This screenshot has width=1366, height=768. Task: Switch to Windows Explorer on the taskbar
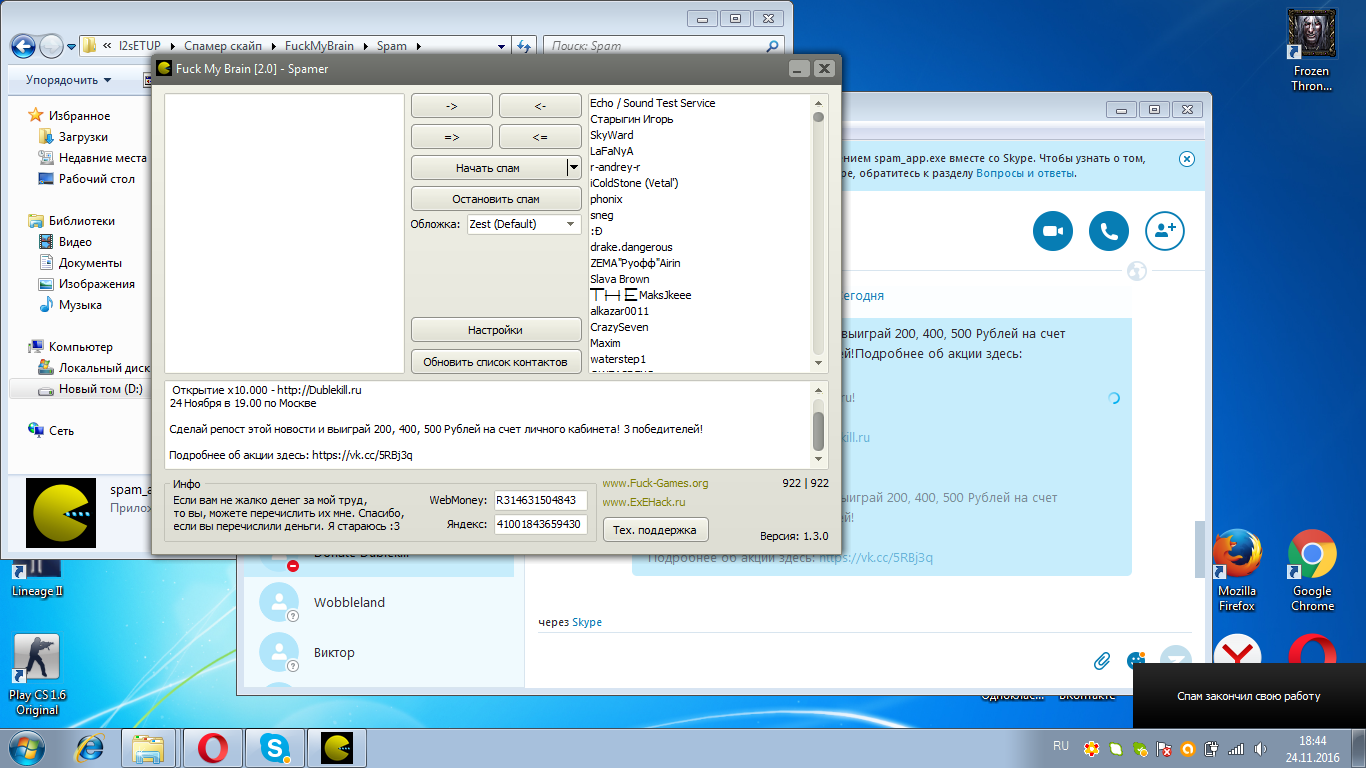point(149,748)
